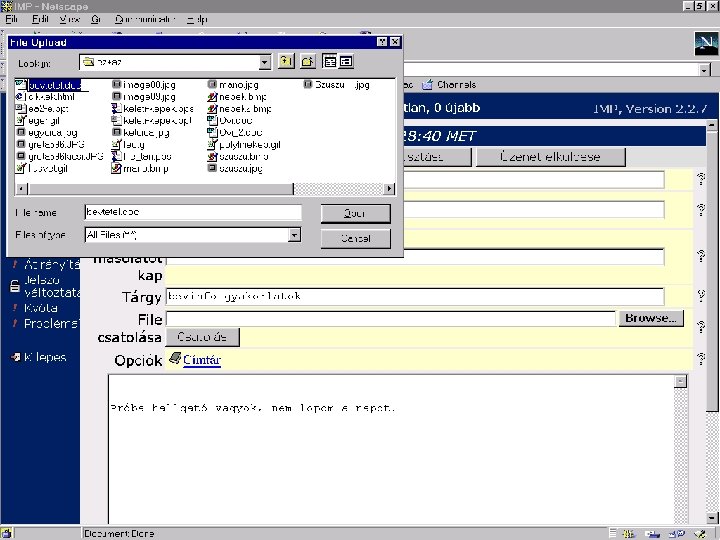Click the help icon beside Tárgy field
Screen dimensions: 720x540
click(x=701, y=295)
